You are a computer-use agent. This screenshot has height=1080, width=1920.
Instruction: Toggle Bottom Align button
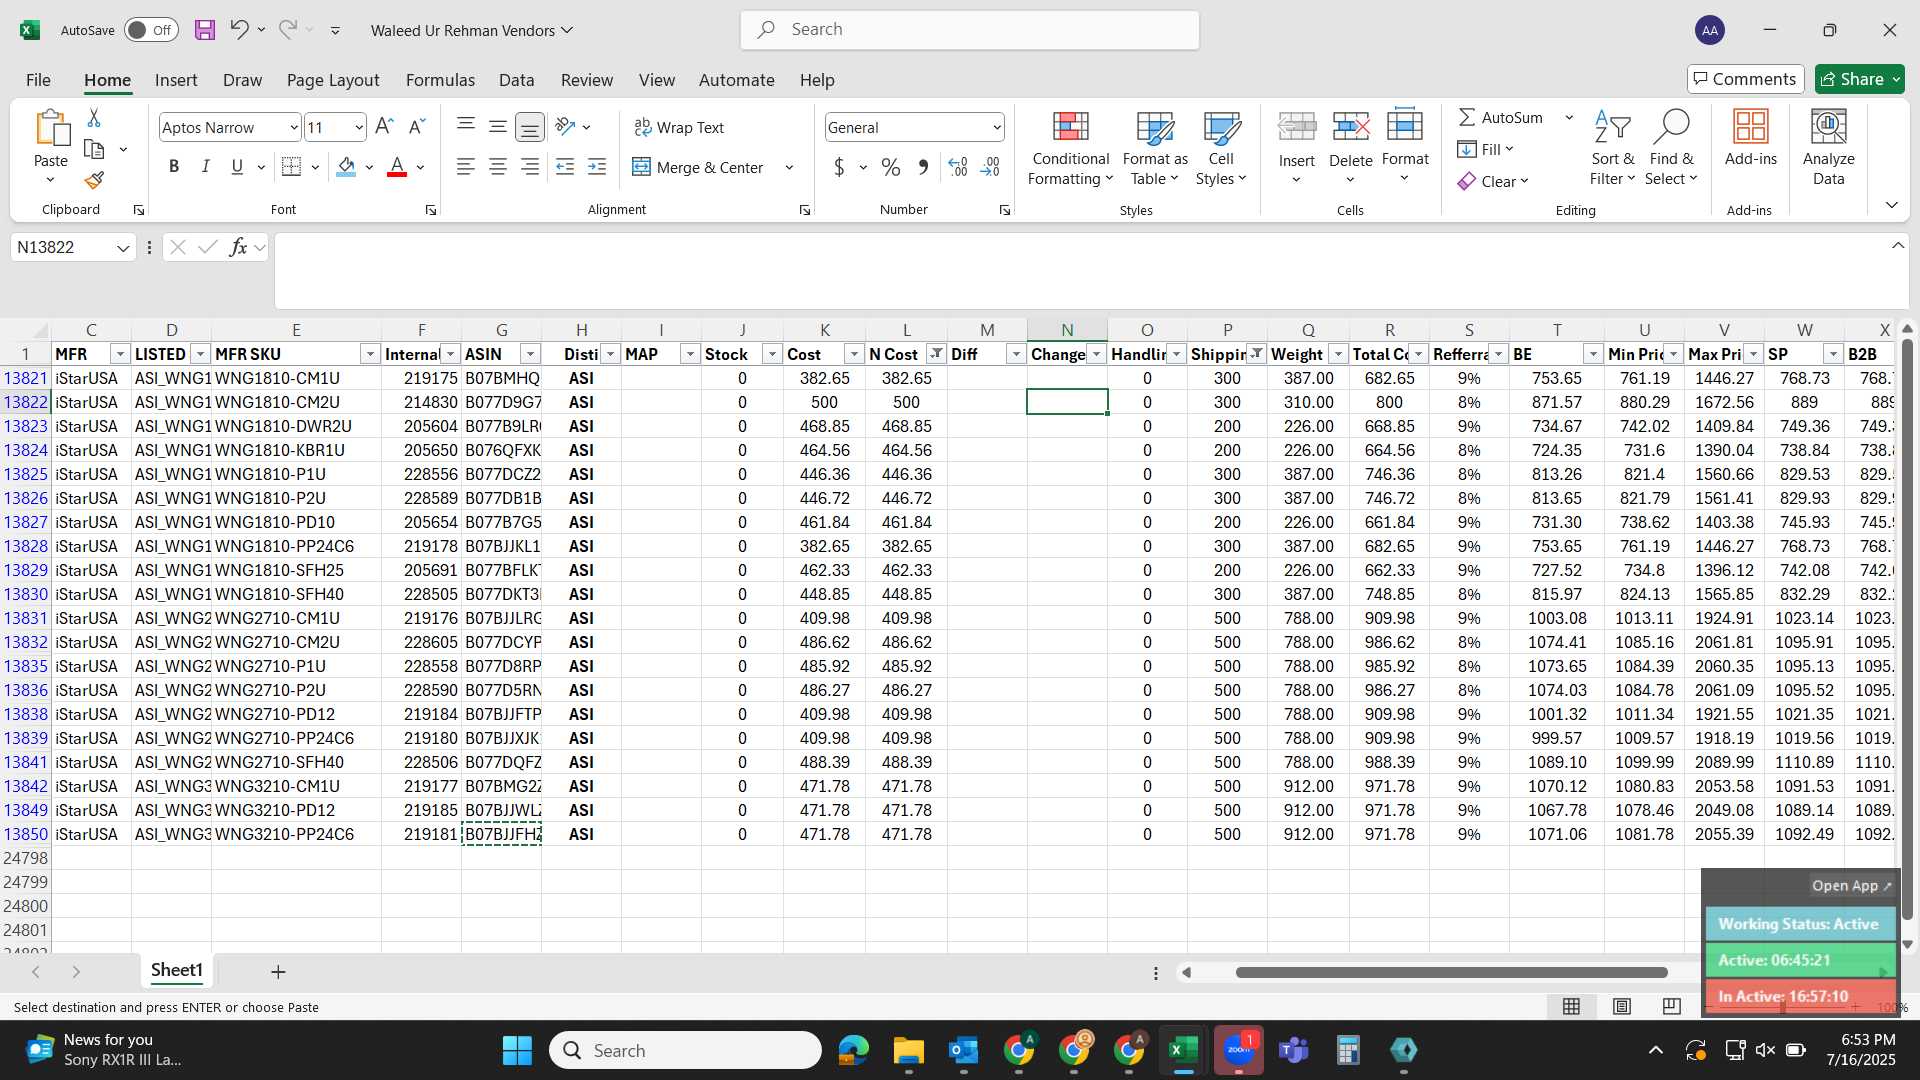point(529,127)
